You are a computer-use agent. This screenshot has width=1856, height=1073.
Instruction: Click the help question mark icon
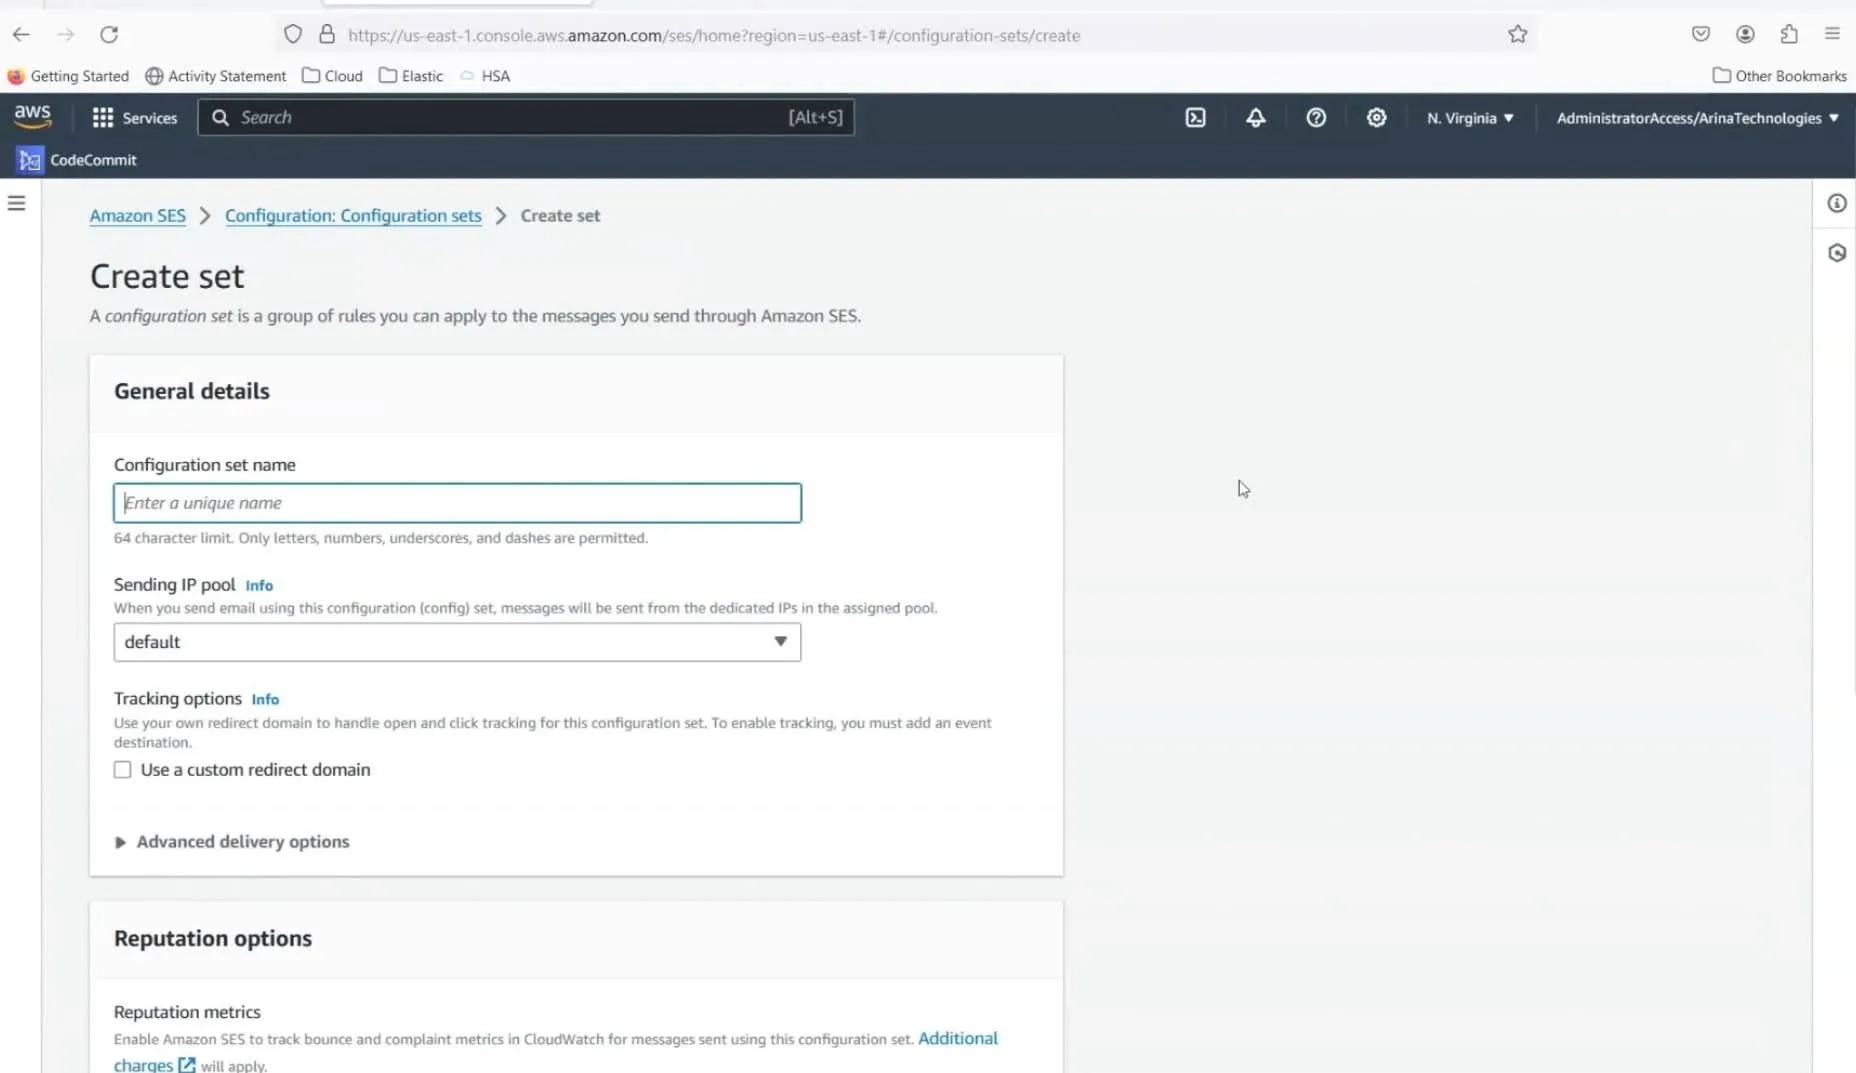pos(1316,118)
